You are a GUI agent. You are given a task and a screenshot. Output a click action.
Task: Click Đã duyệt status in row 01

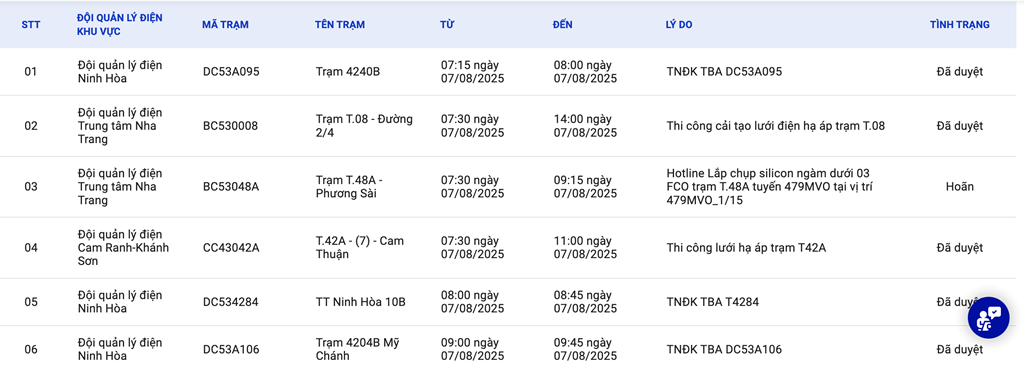(x=959, y=72)
